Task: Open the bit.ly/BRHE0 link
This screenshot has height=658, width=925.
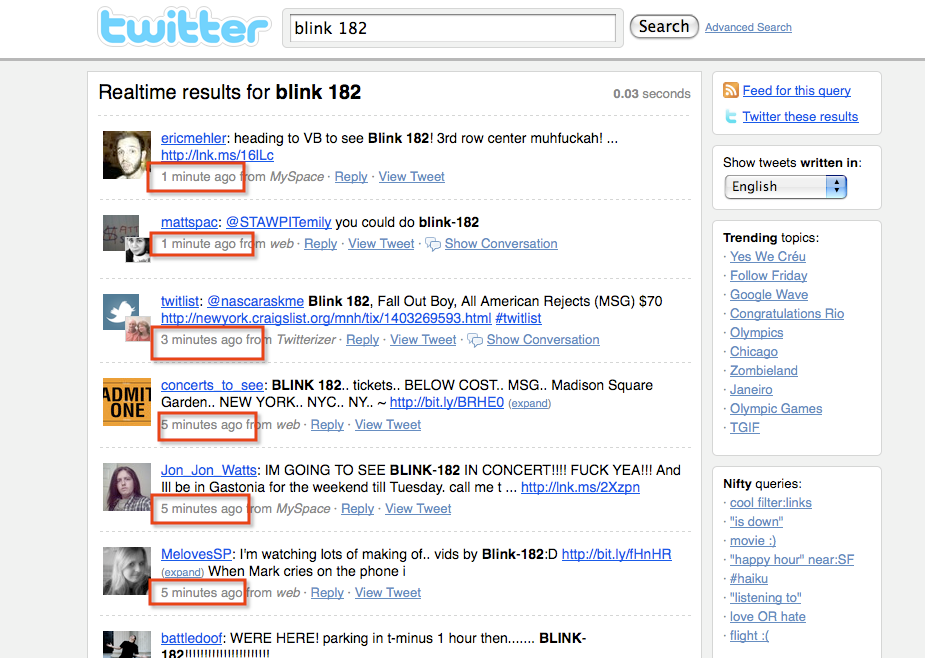Action: (x=447, y=402)
